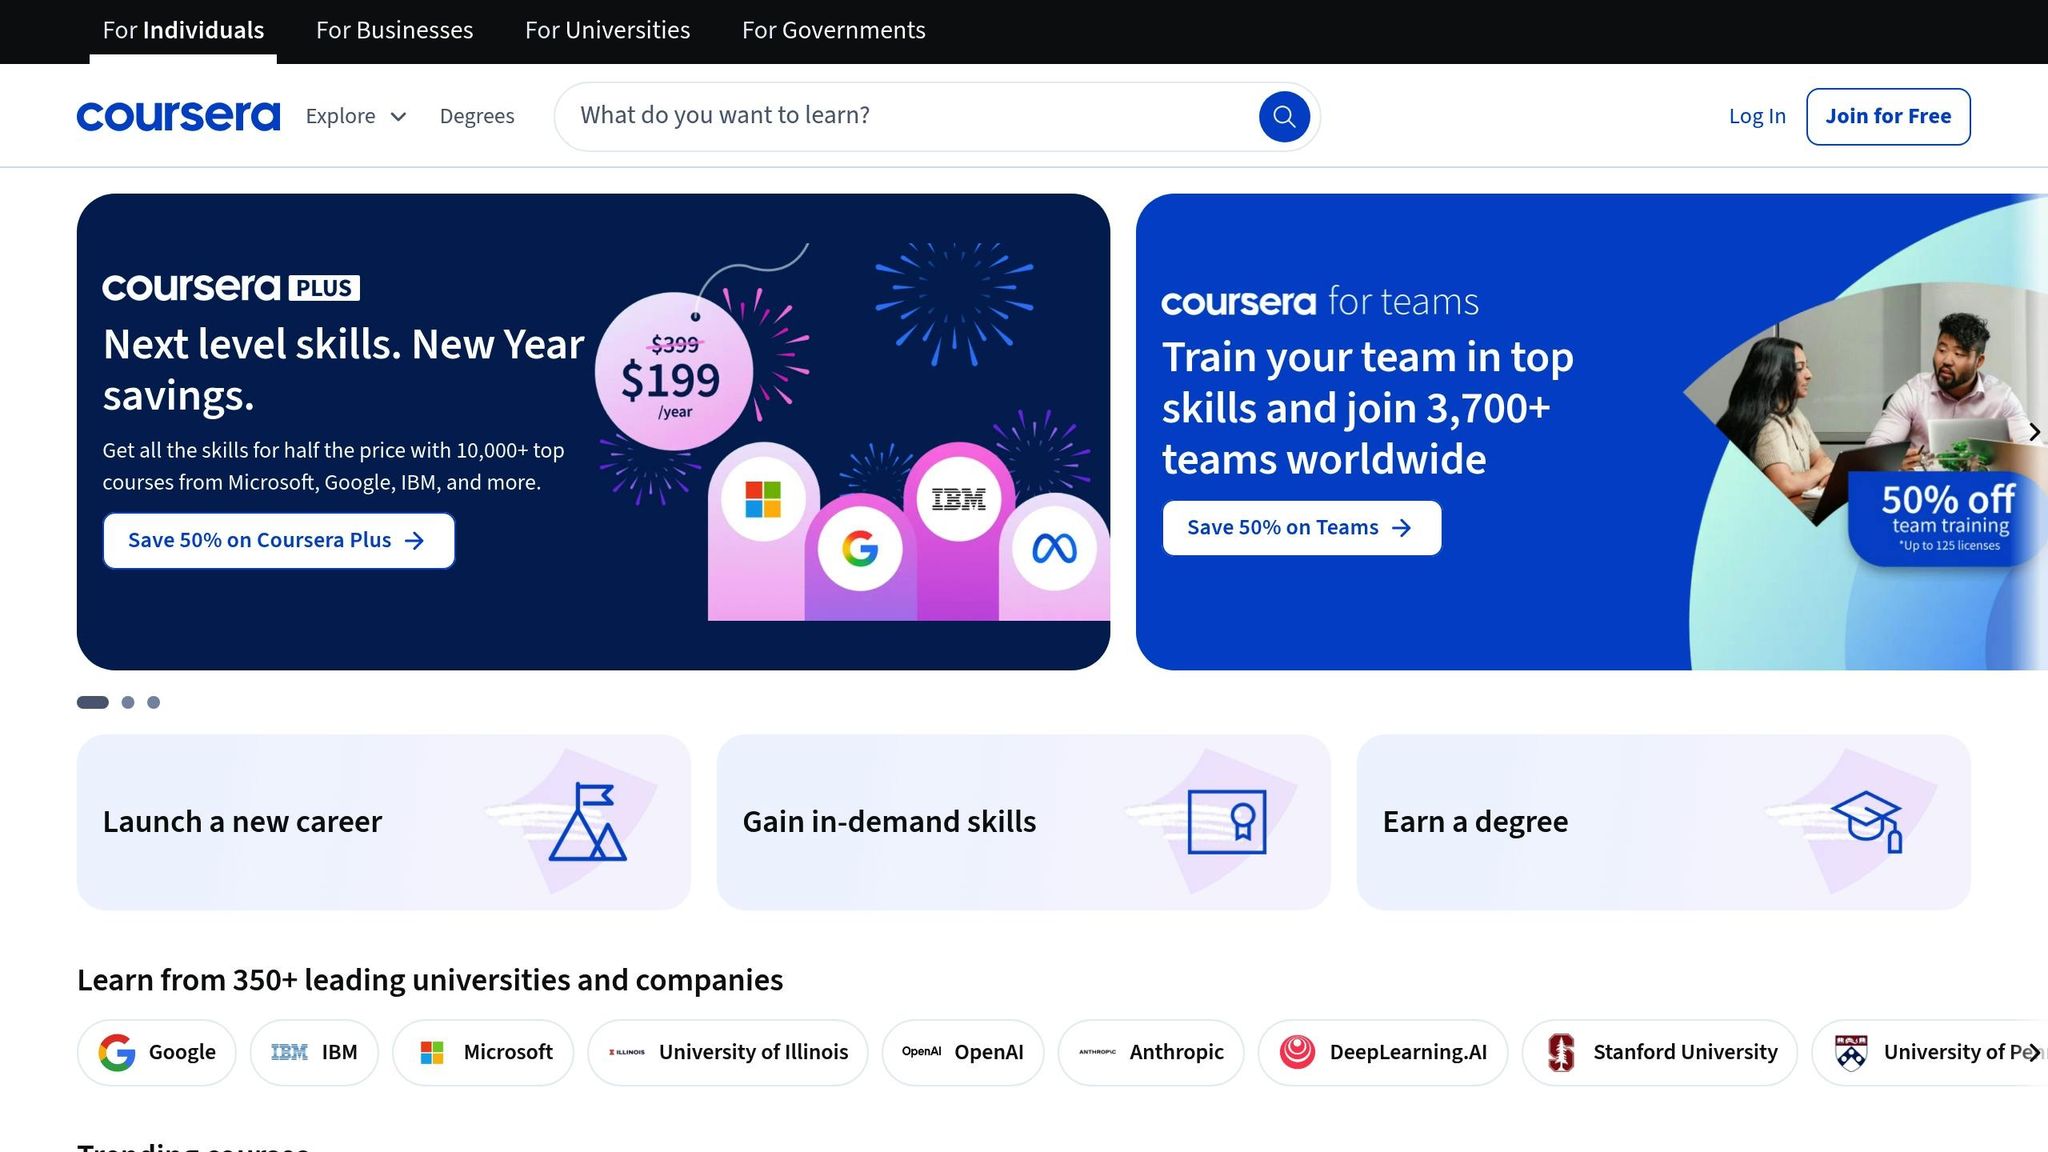
Task: Click the Join for Free button
Action: [1888, 116]
